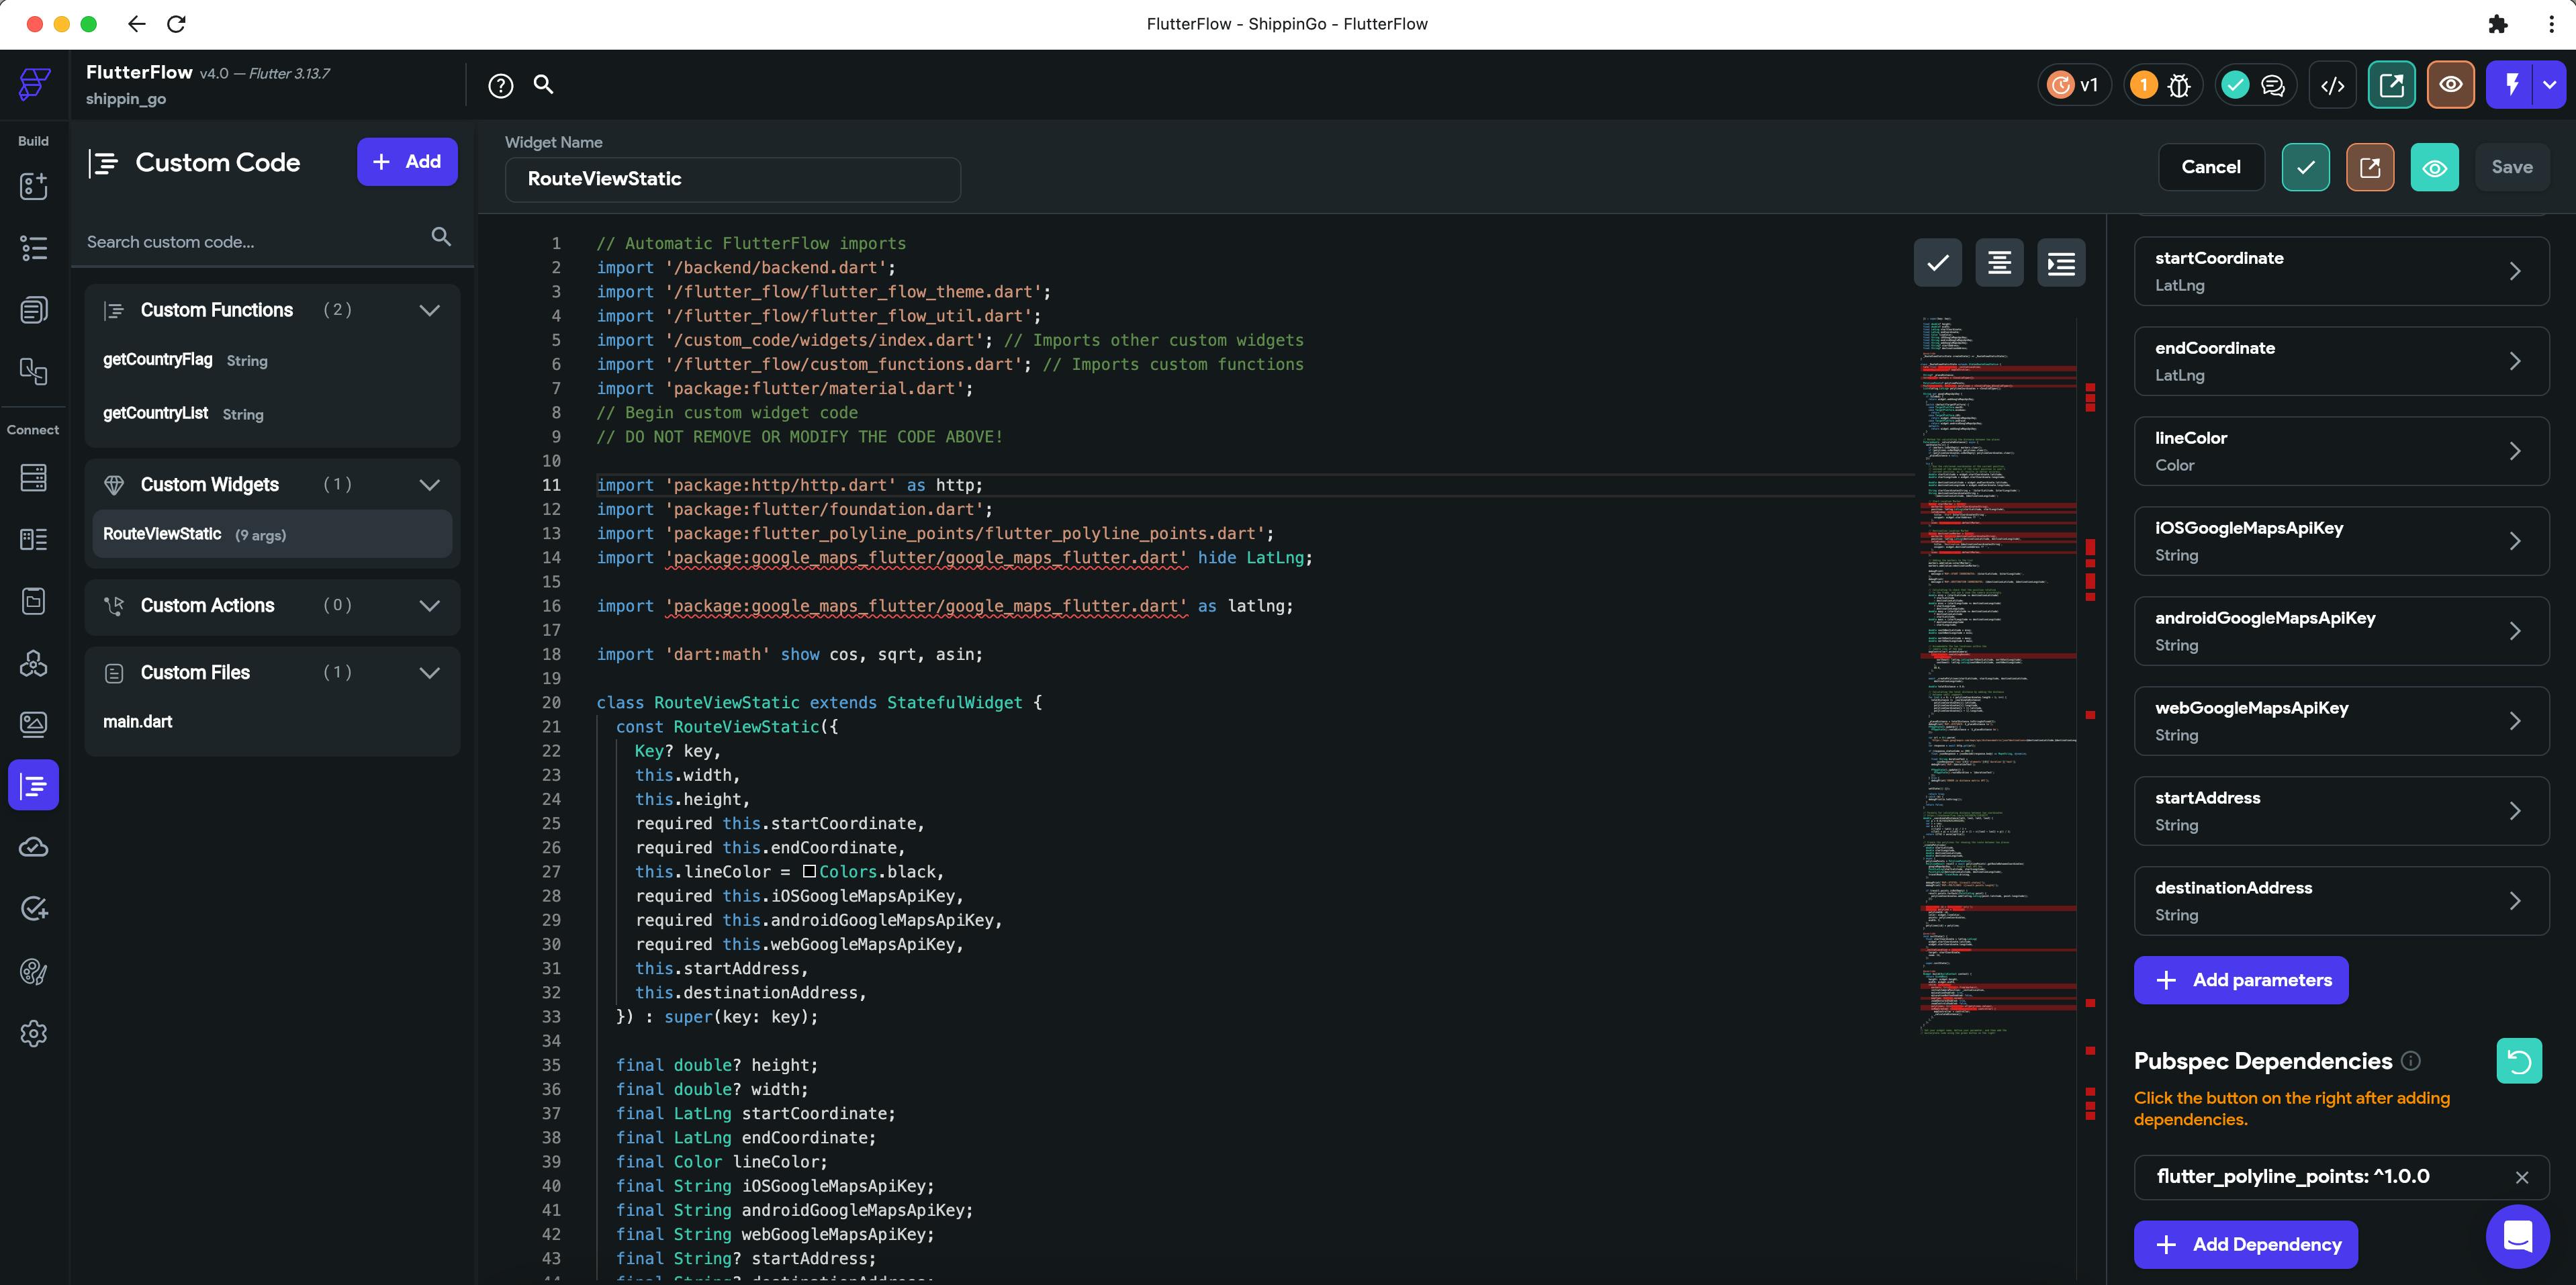Image resolution: width=2576 pixels, height=1285 pixels.
Task: Toggle the orange eye preview icon in top bar
Action: pyautogui.click(x=2450, y=85)
